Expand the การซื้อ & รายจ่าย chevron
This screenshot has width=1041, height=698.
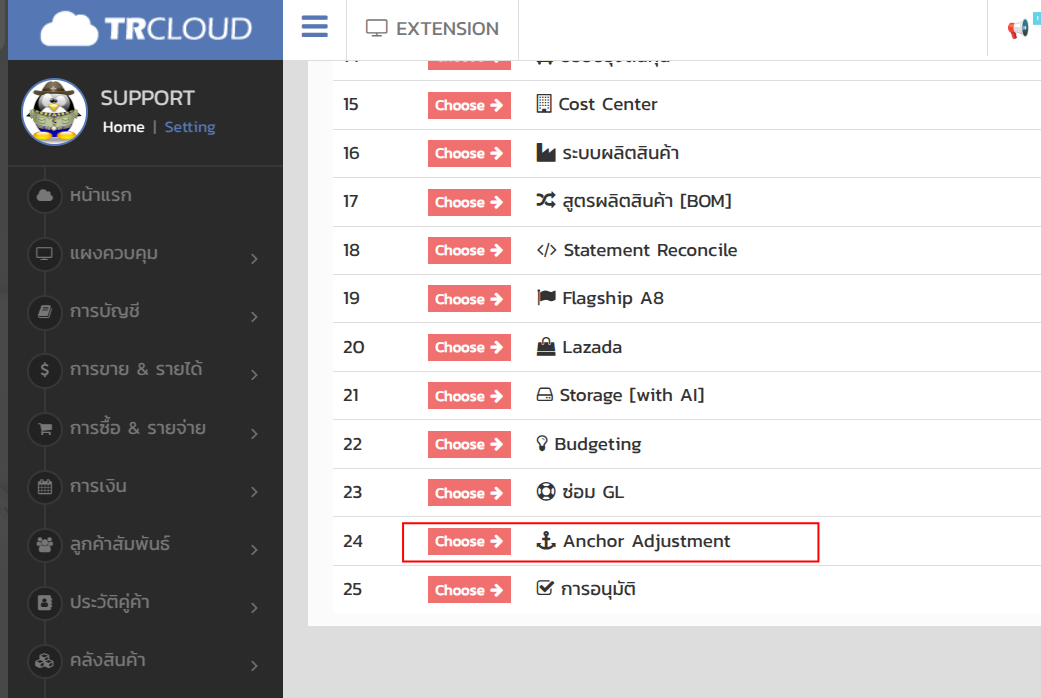(254, 434)
